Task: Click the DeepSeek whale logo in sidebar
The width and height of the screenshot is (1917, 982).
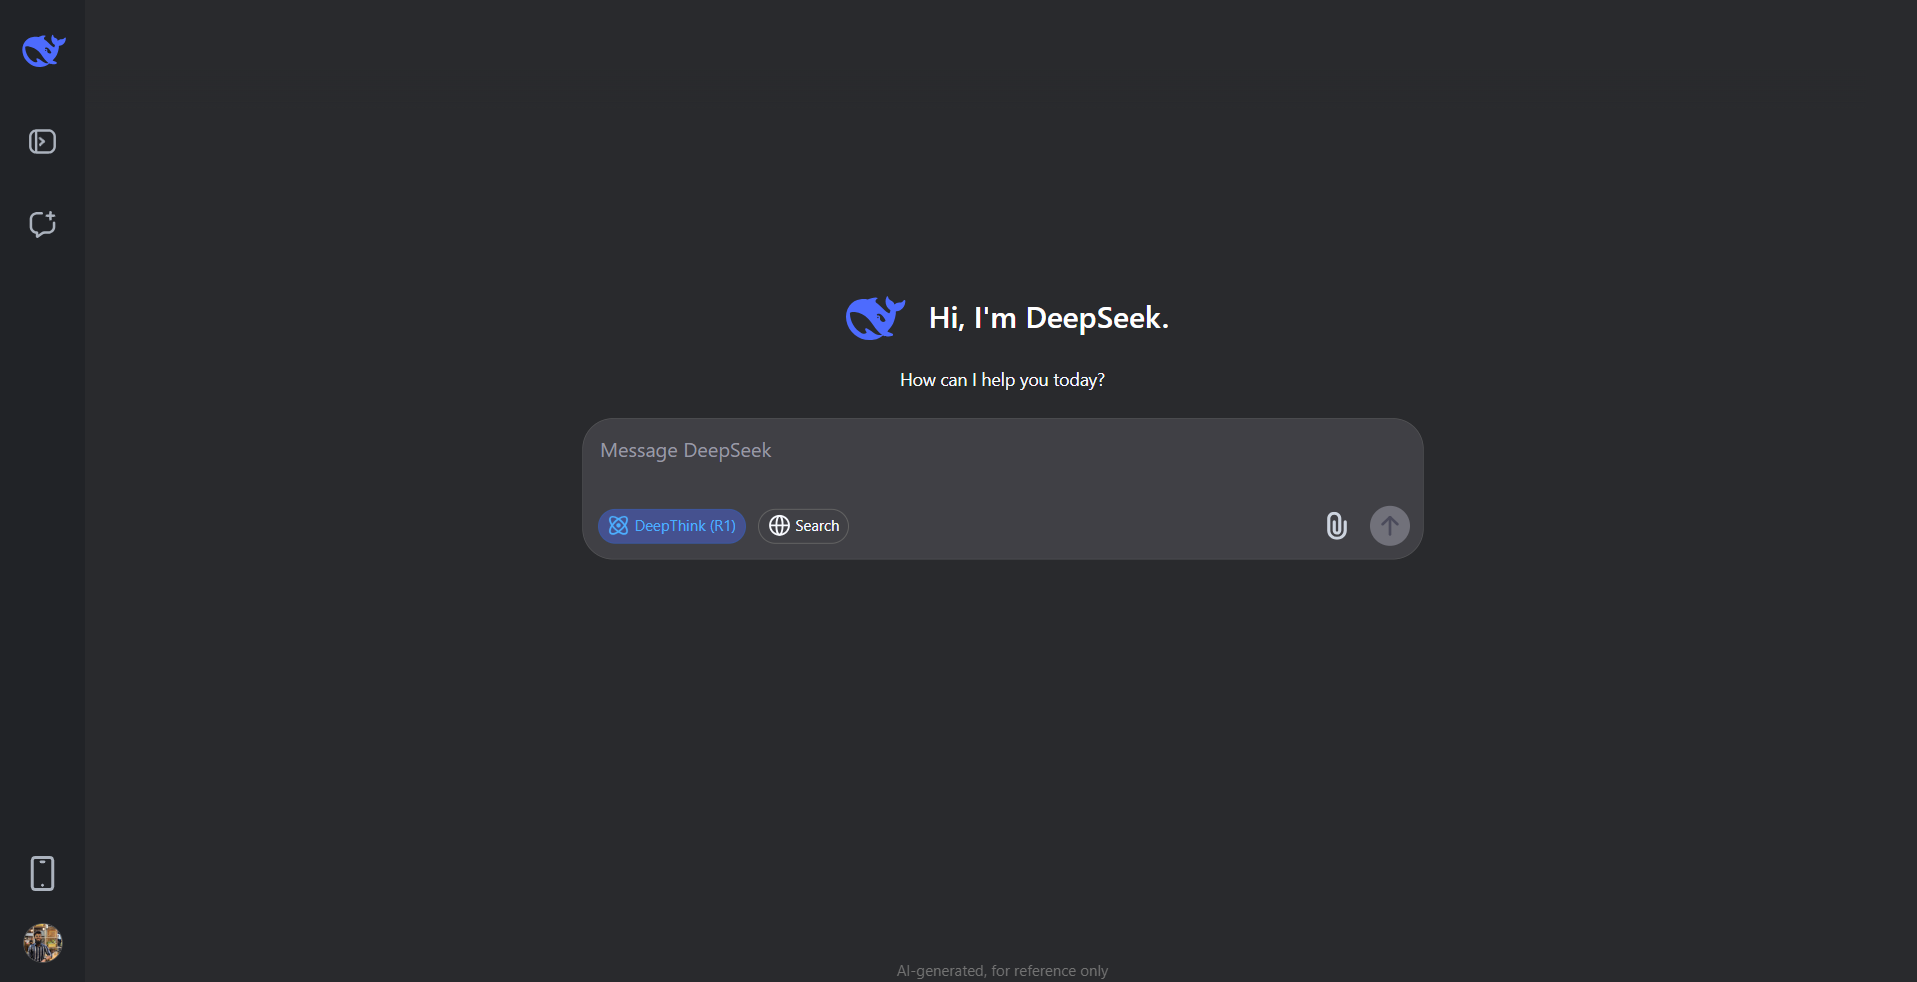Action: click(x=43, y=50)
